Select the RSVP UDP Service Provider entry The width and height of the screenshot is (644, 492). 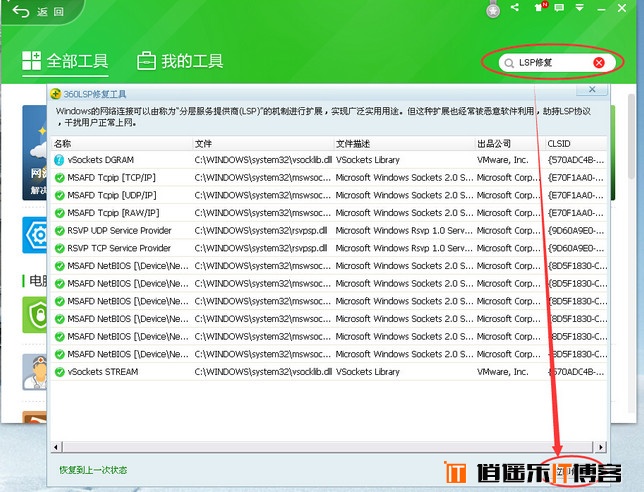[x=119, y=230]
